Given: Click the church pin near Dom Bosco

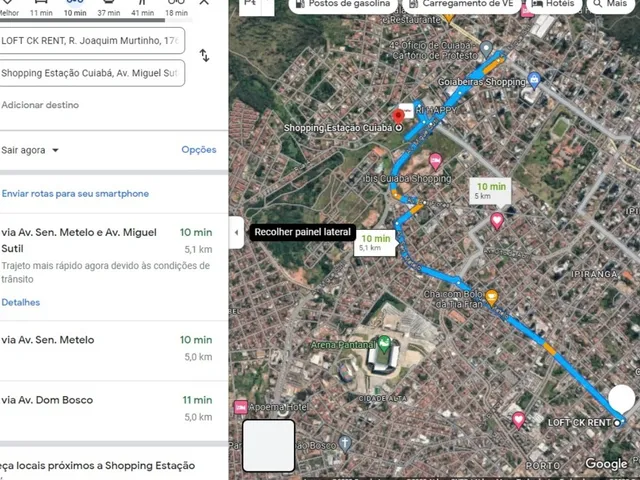Looking at the screenshot, I should click(345, 444).
